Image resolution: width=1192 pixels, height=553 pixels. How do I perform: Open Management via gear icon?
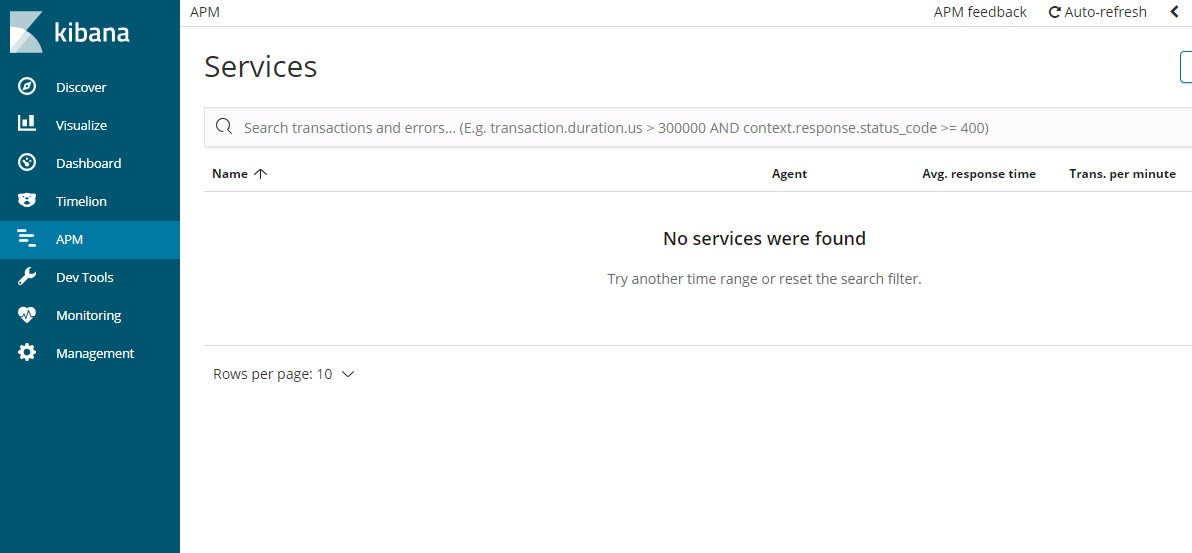pos(27,353)
